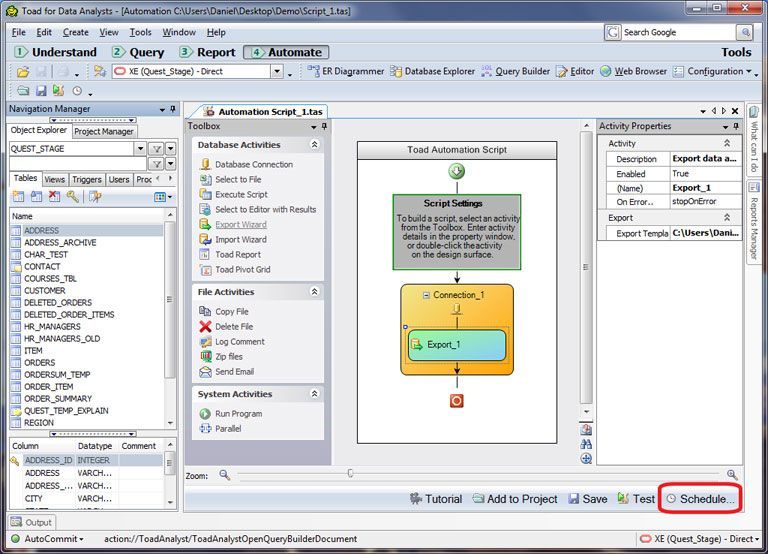Go to the Report workflow step

tap(207, 52)
